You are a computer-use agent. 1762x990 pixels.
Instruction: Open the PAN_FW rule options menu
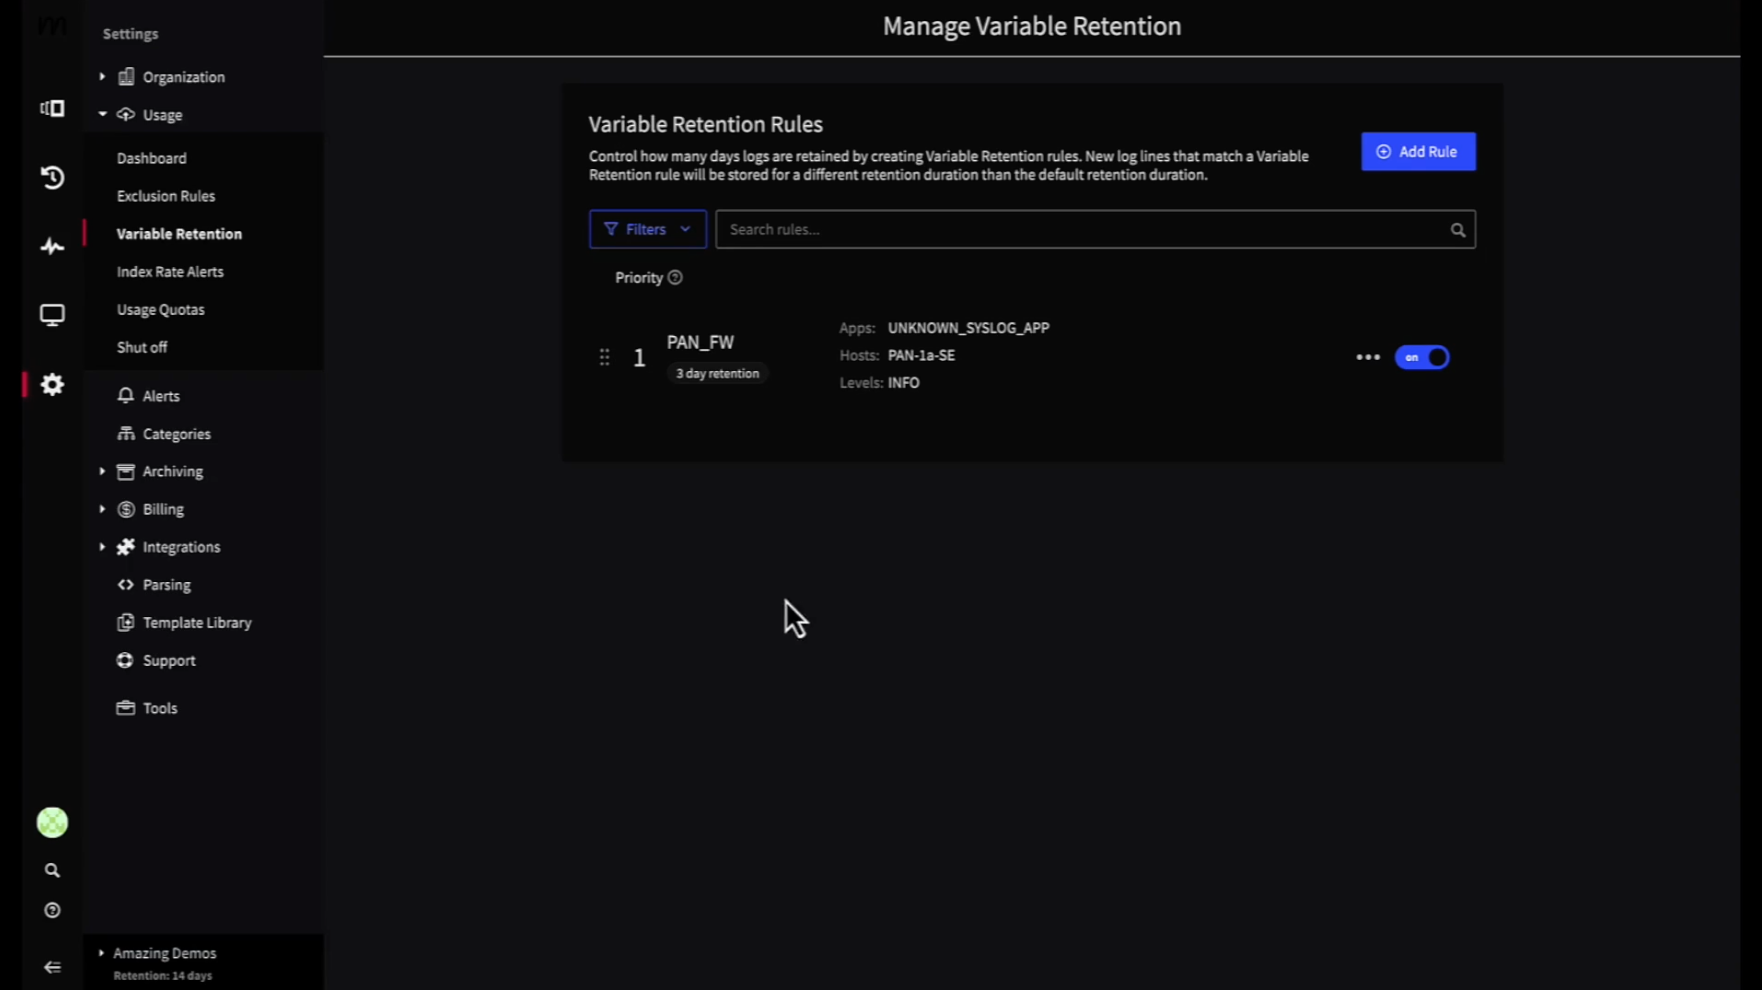[1367, 357]
